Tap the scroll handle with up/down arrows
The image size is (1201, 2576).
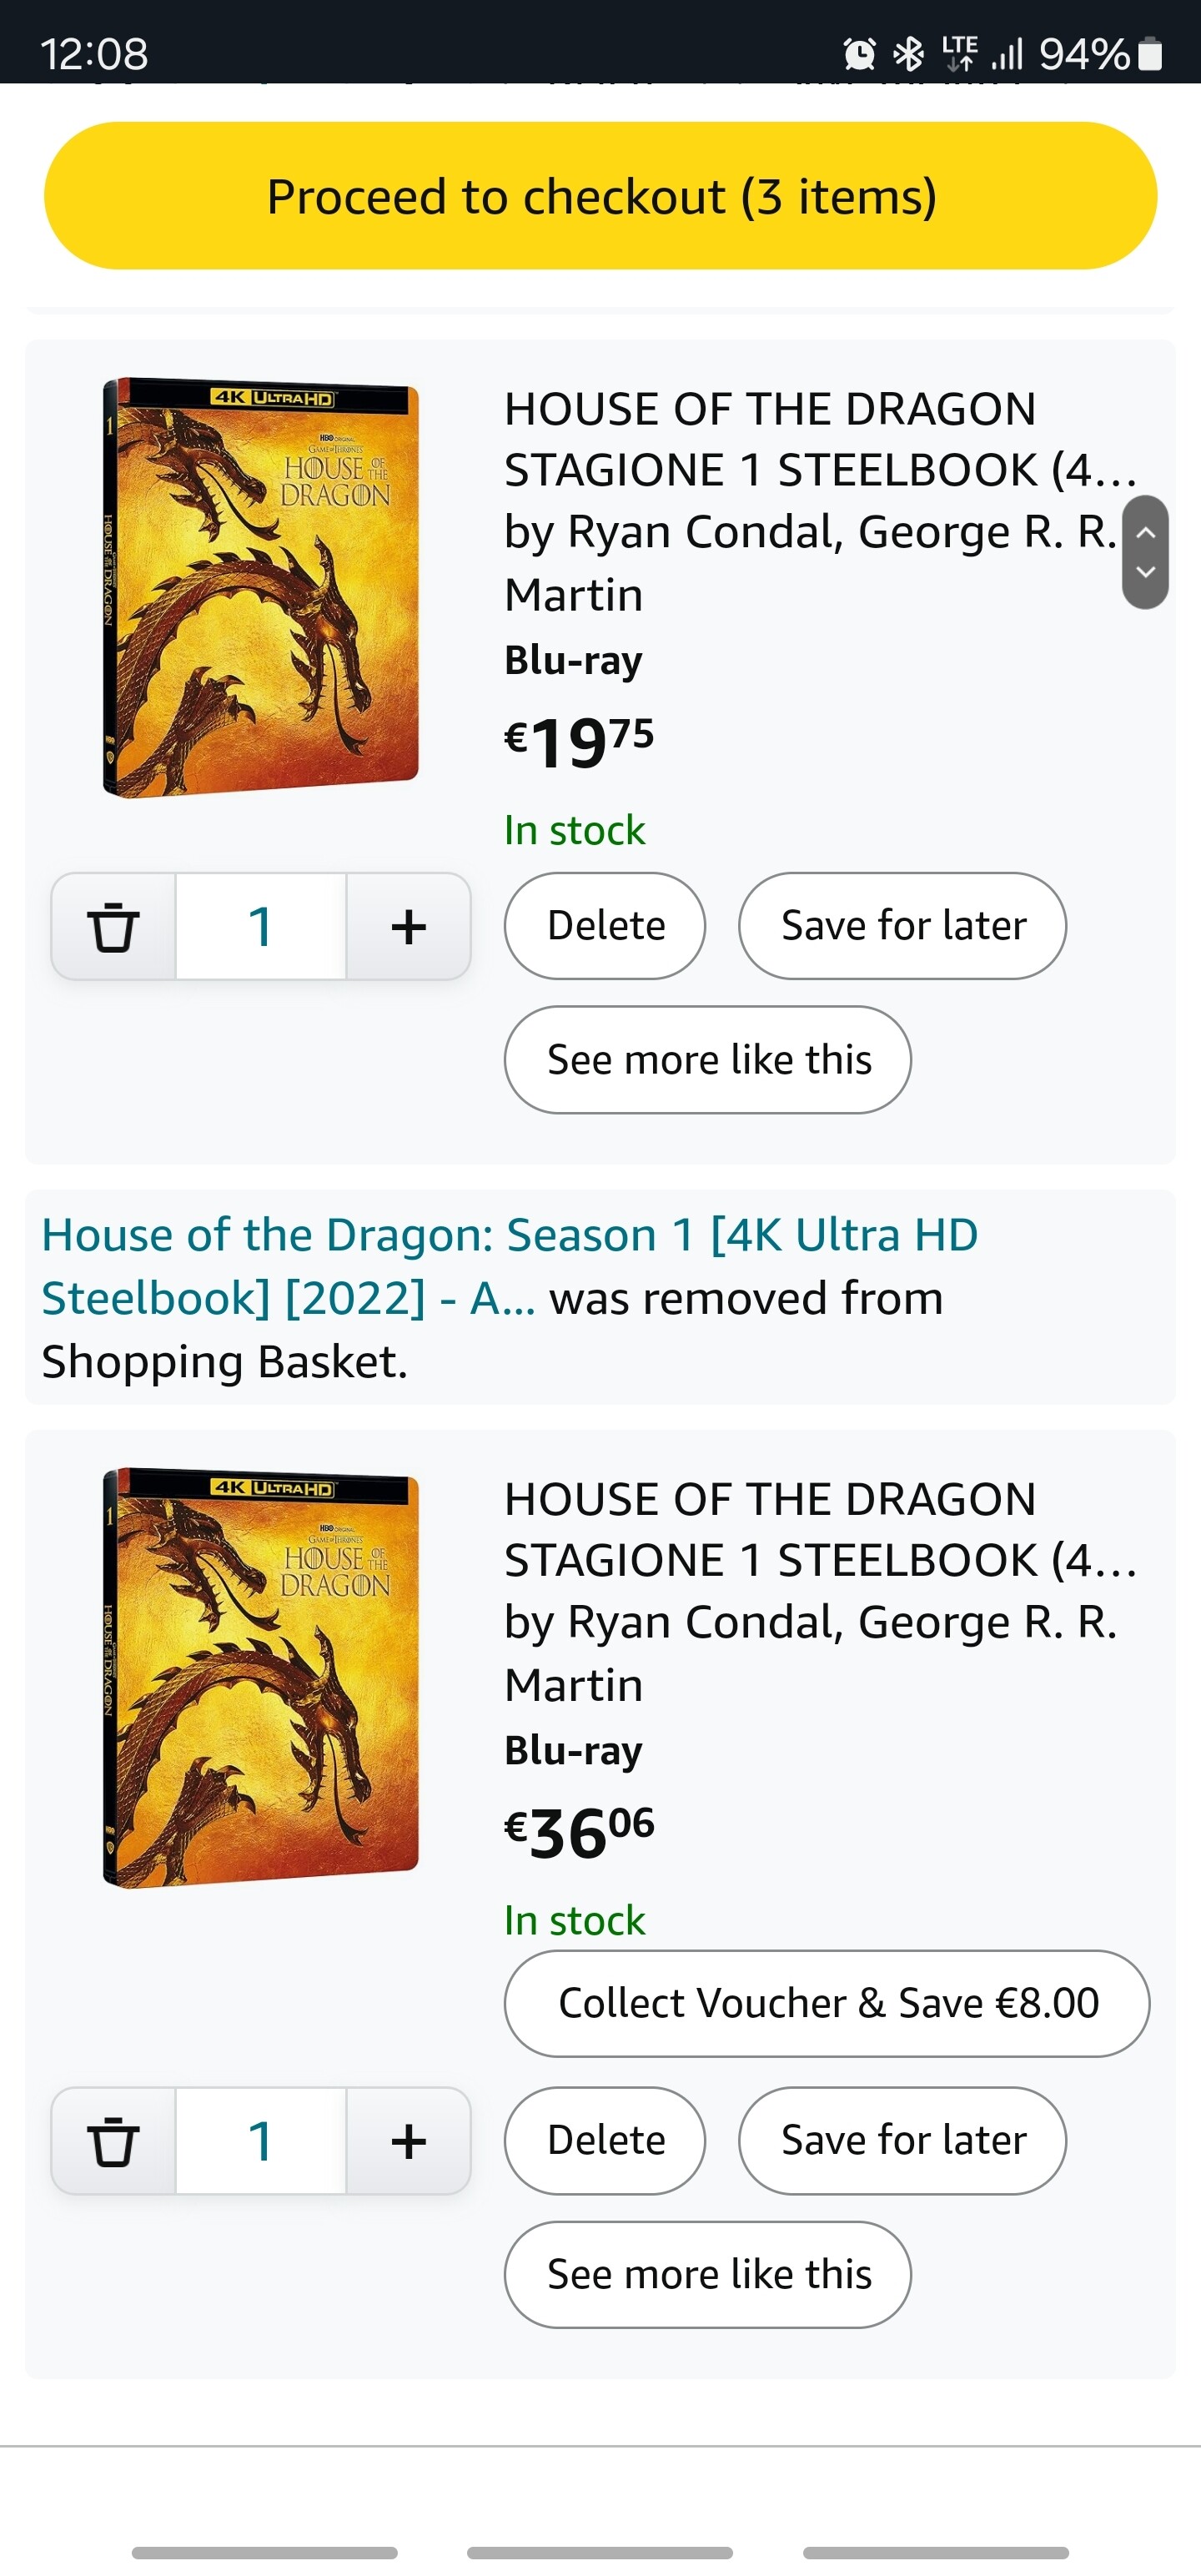pyautogui.click(x=1146, y=552)
